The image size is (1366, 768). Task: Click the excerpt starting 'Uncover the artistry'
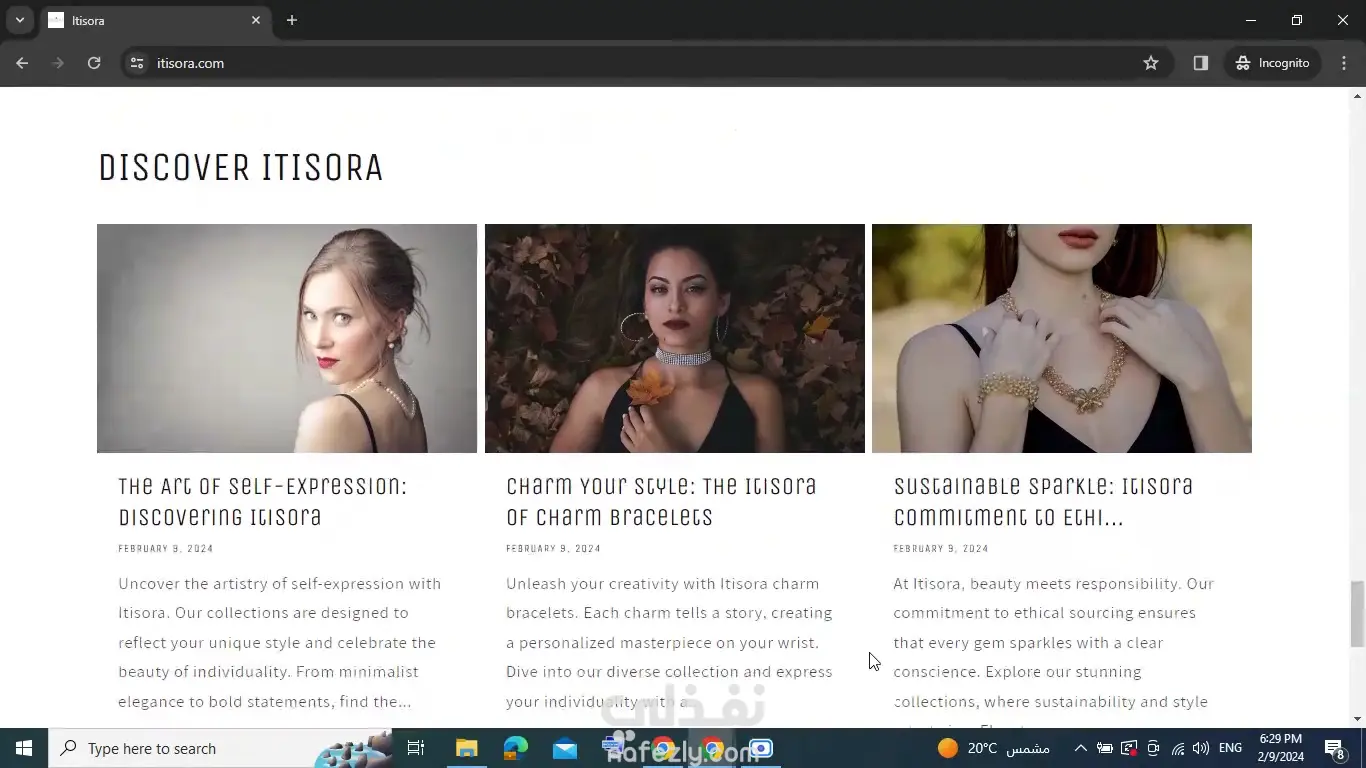pyautogui.click(x=280, y=642)
